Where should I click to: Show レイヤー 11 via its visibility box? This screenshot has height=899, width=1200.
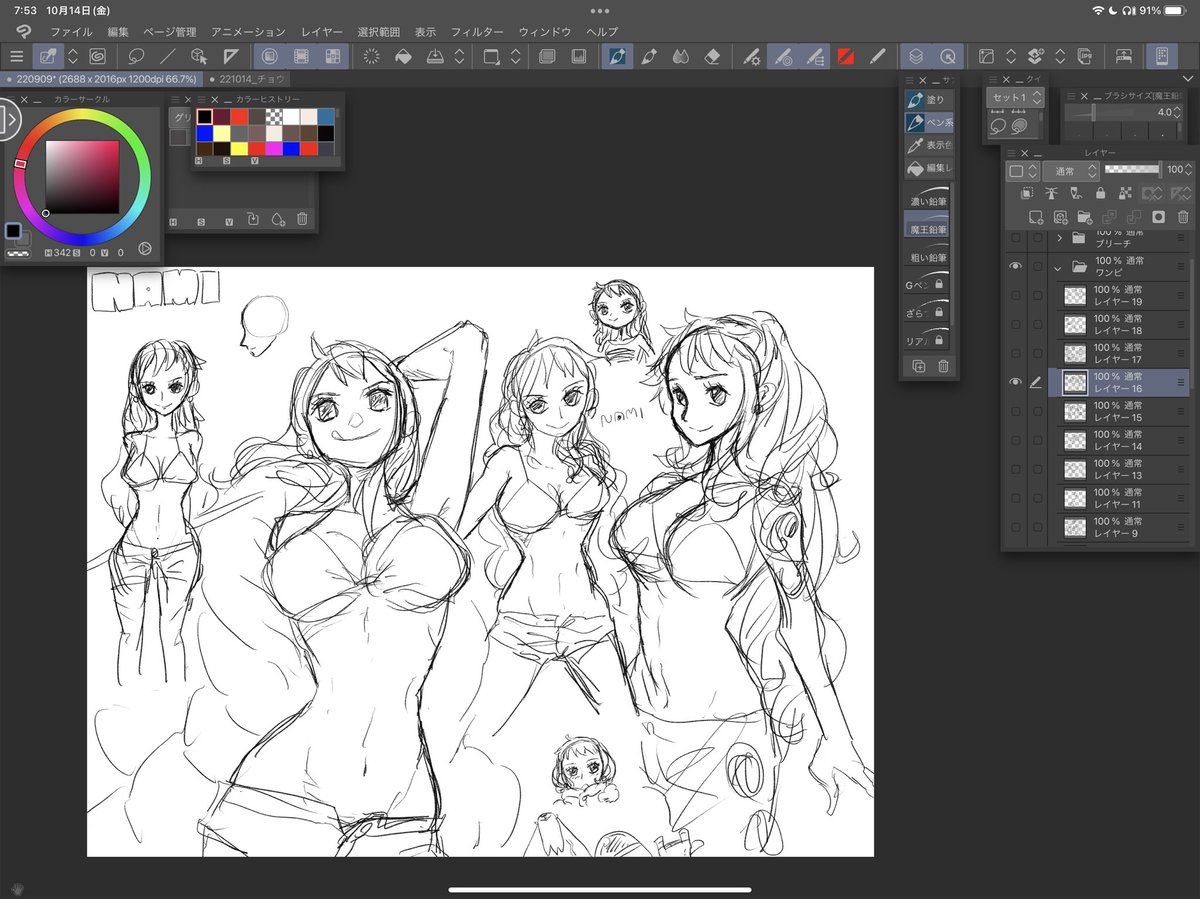coord(1016,498)
